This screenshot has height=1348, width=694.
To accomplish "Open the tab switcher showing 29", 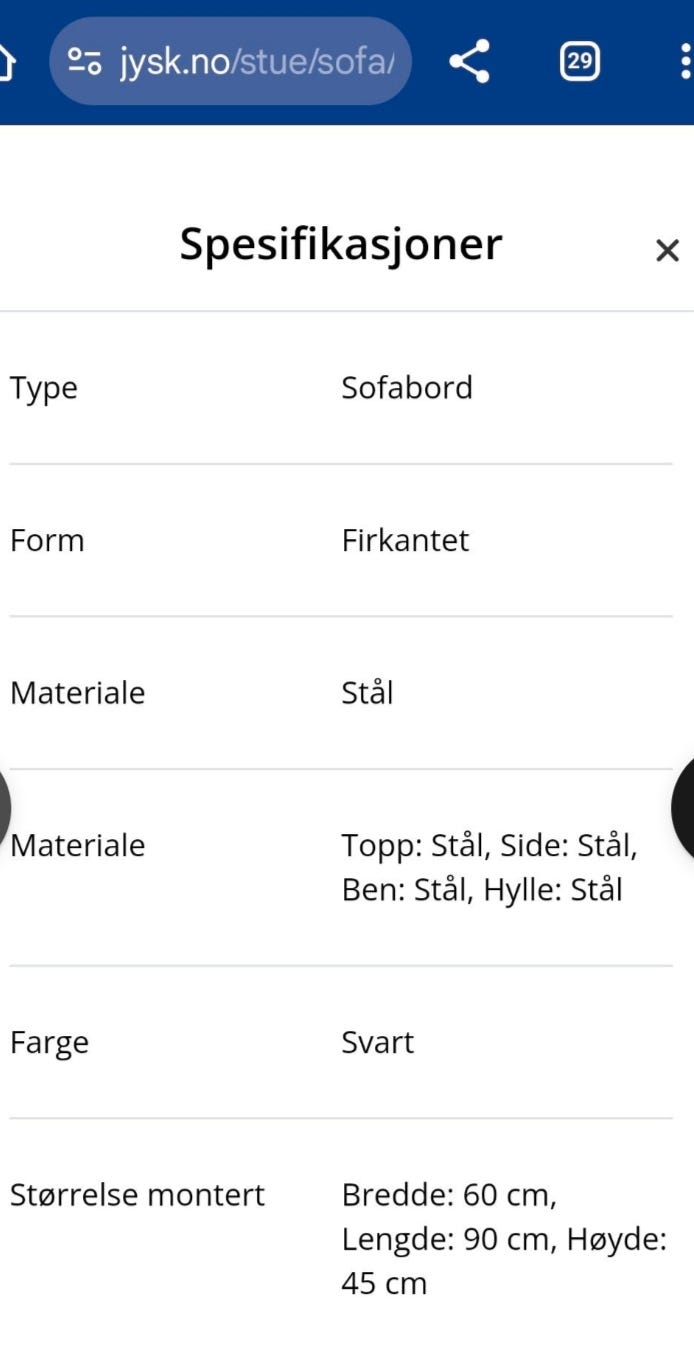I will [579, 62].
